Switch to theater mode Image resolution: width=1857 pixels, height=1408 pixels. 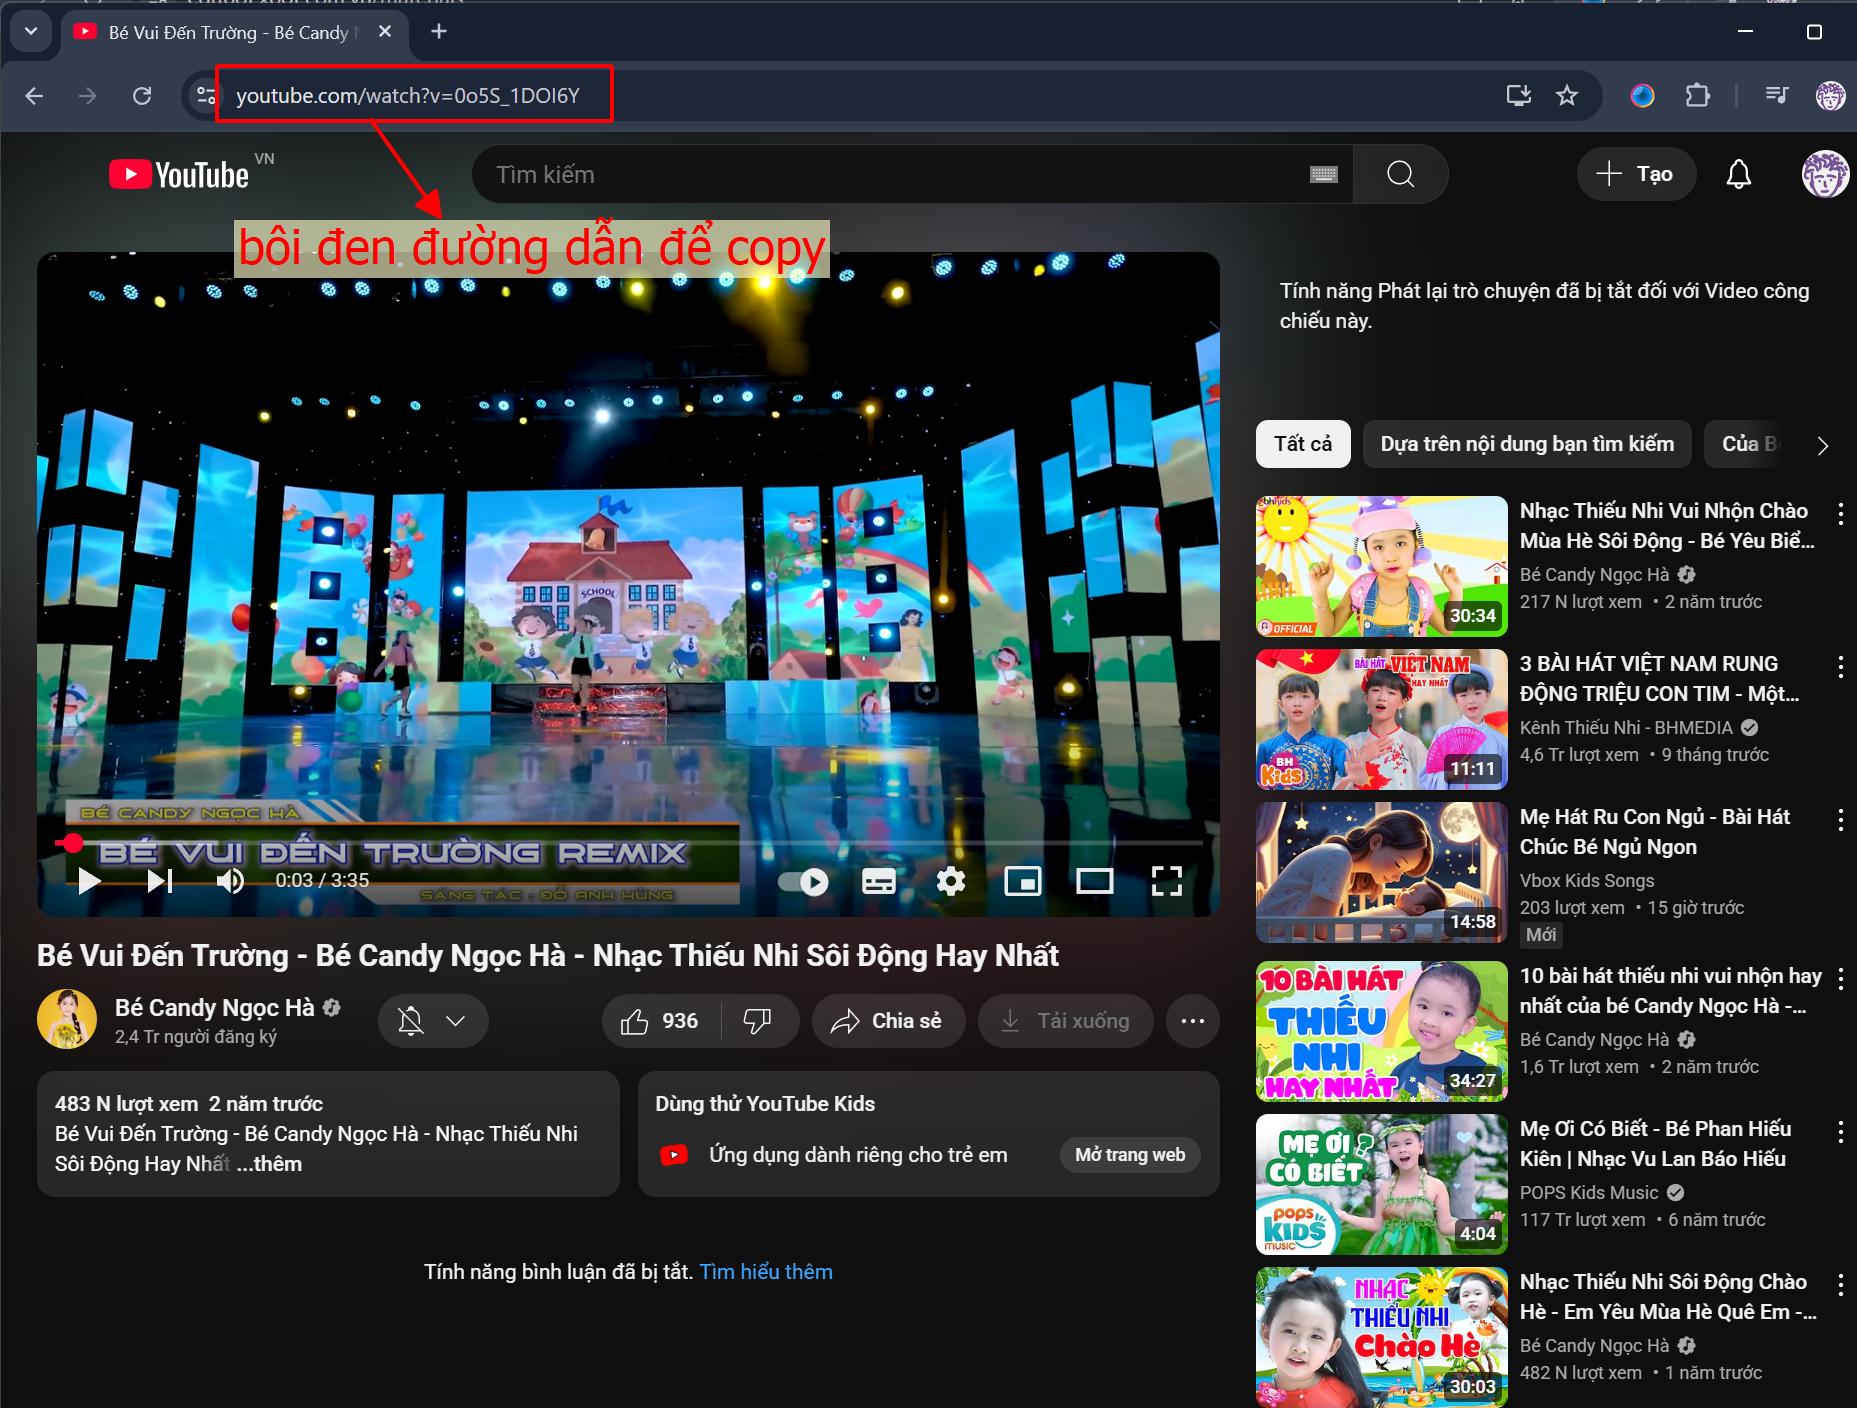[x=1094, y=881]
